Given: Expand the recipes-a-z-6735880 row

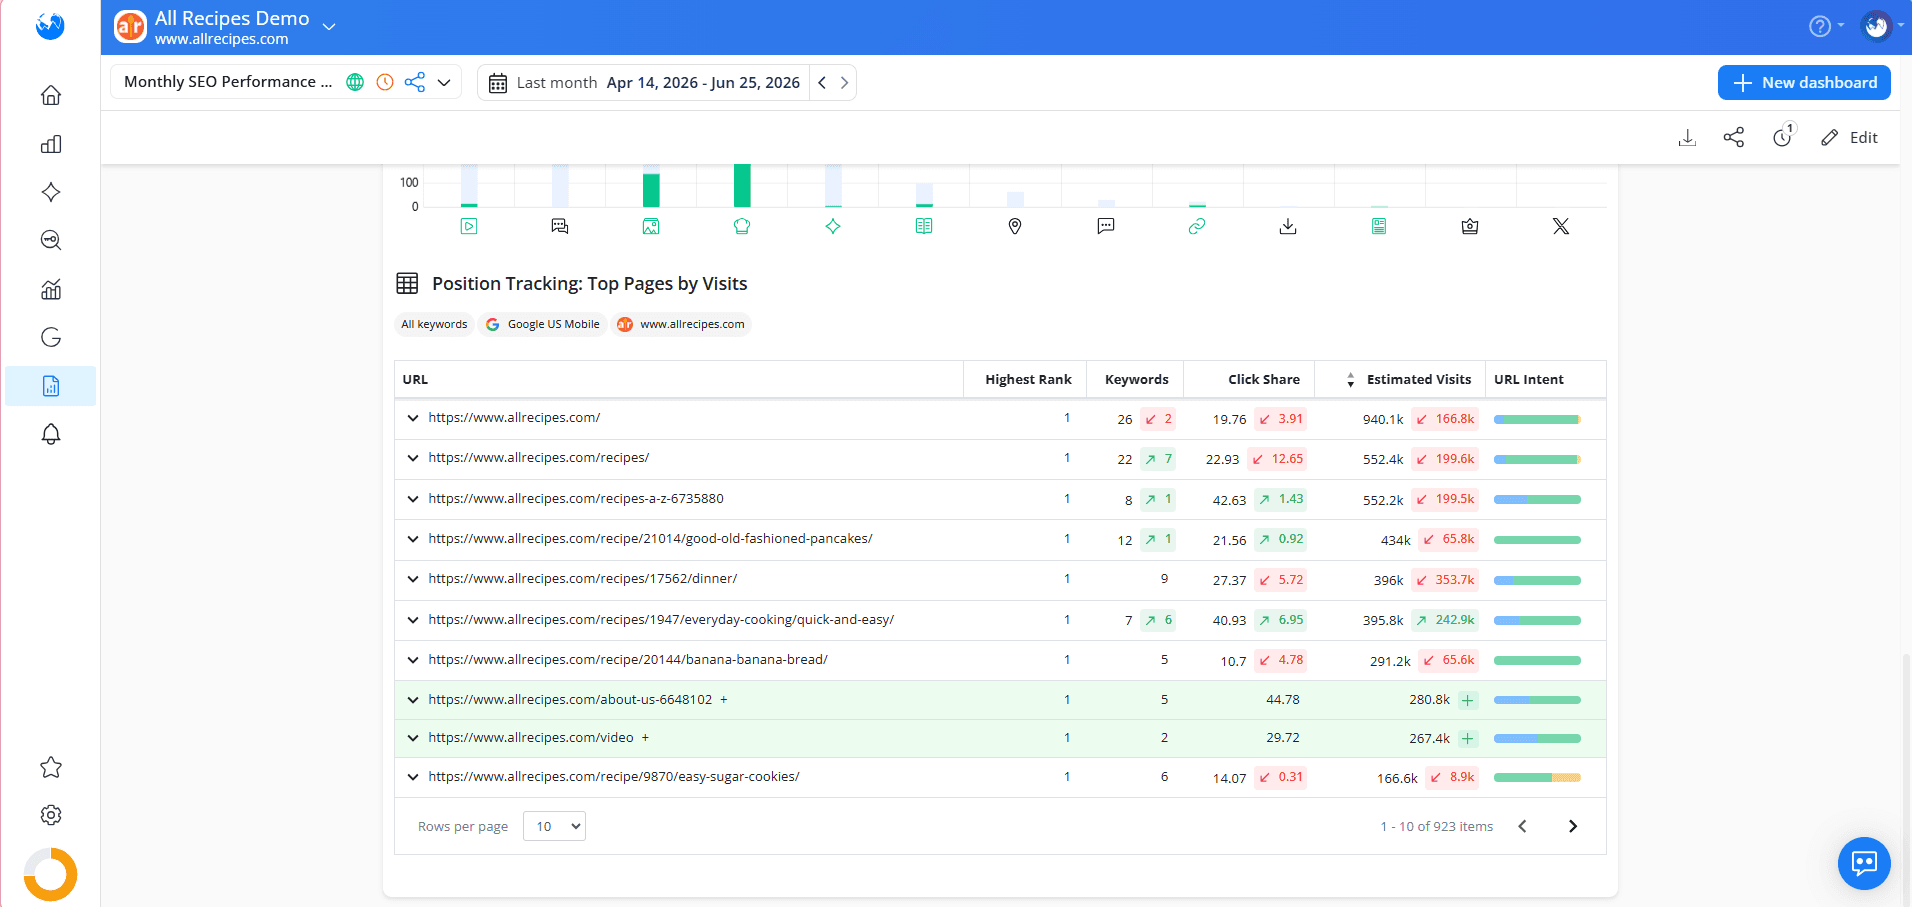Looking at the screenshot, I should click(x=413, y=499).
